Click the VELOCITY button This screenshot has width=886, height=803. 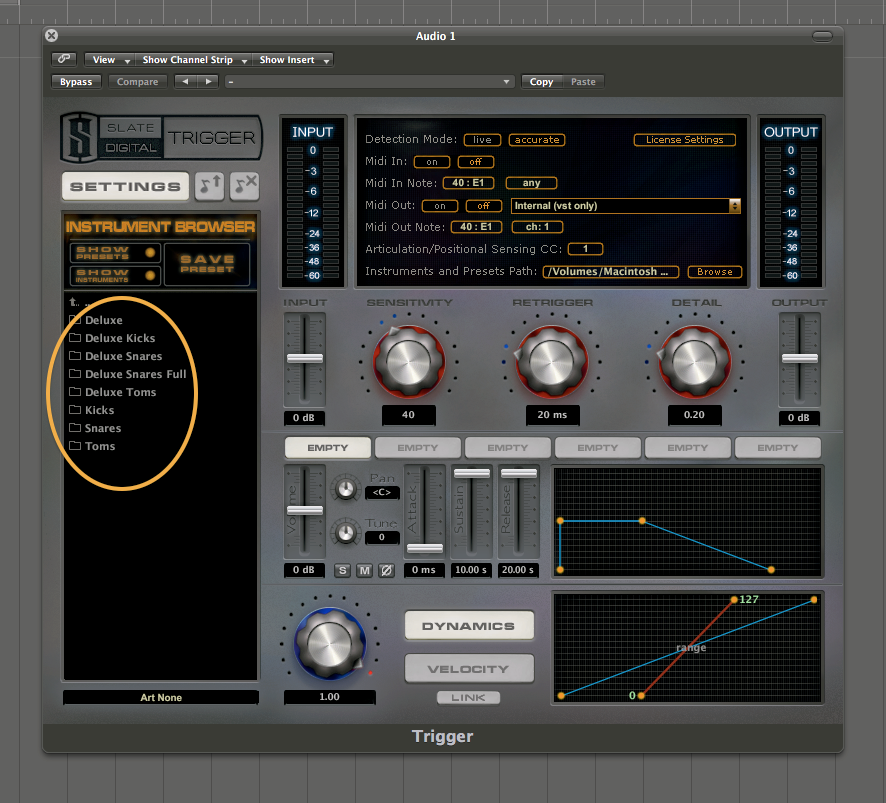click(x=469, y=669)
